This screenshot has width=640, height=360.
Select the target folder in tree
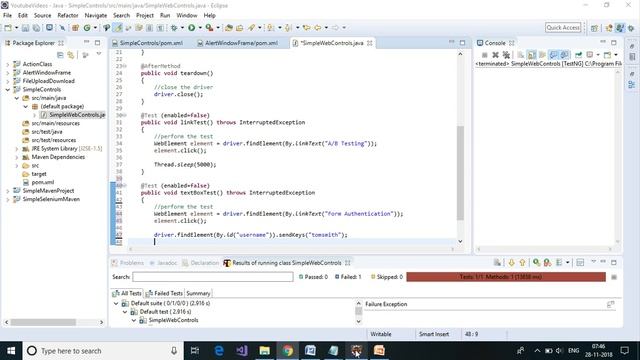coord(39,174)
